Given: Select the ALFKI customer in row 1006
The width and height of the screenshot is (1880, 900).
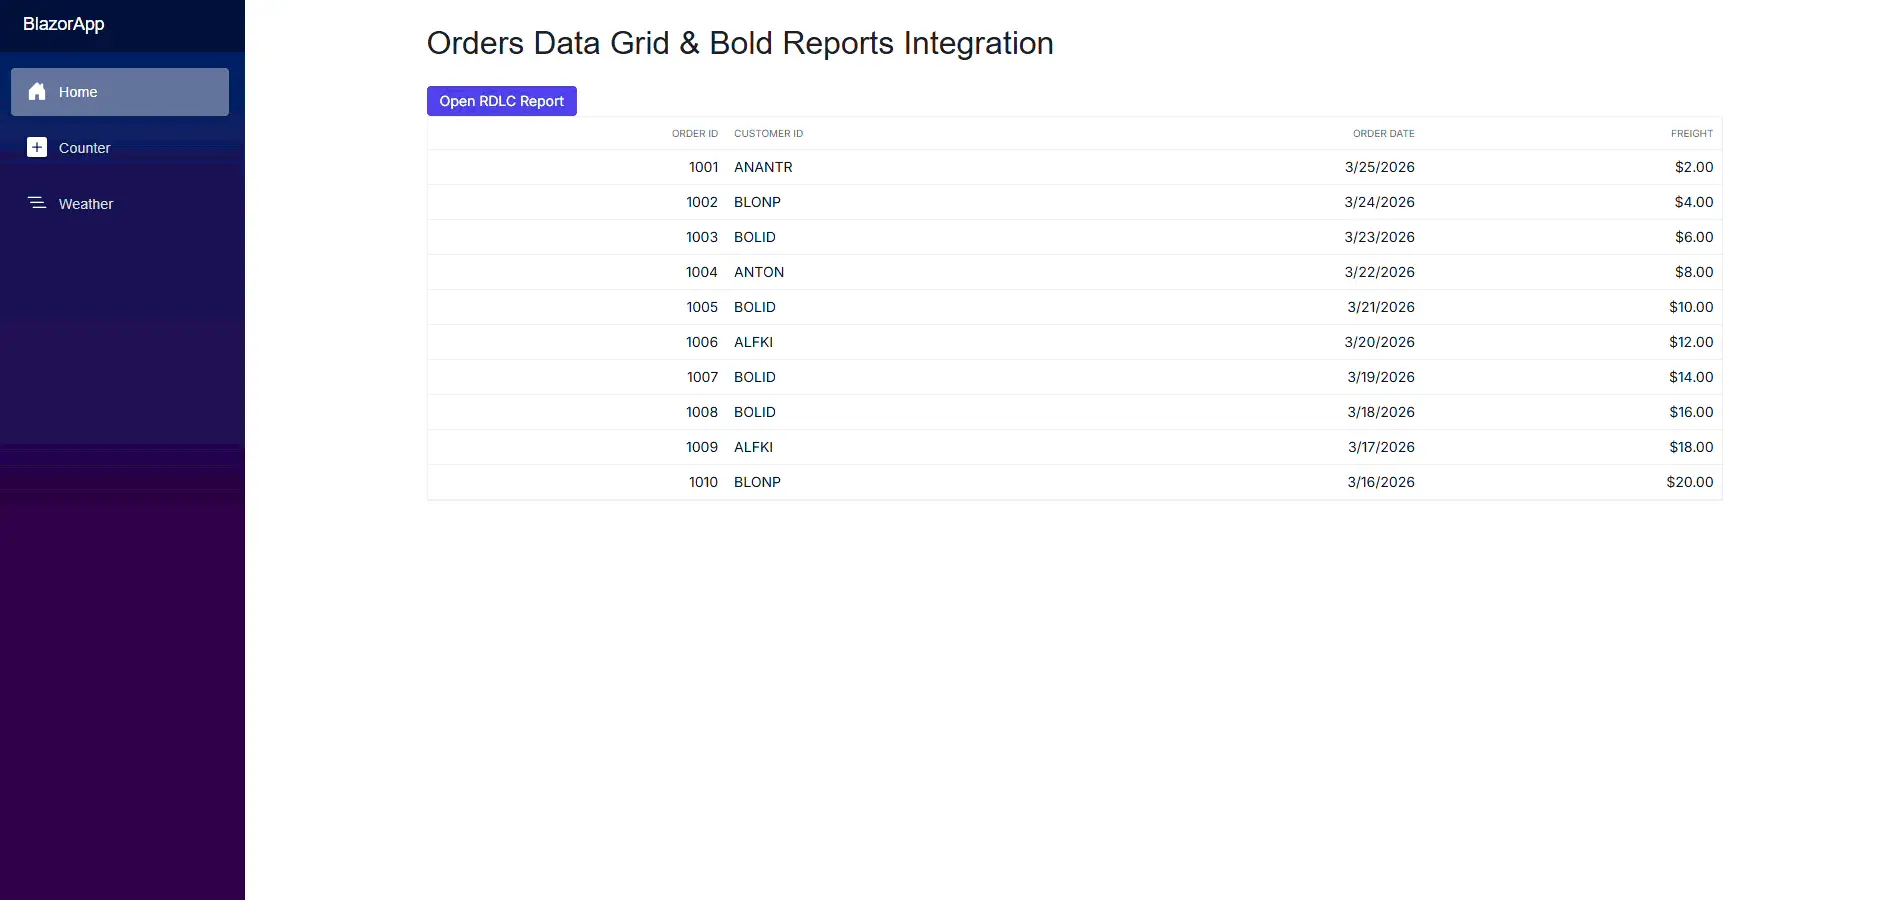Looking at the screenshot, I should click(x=753, y=342).
